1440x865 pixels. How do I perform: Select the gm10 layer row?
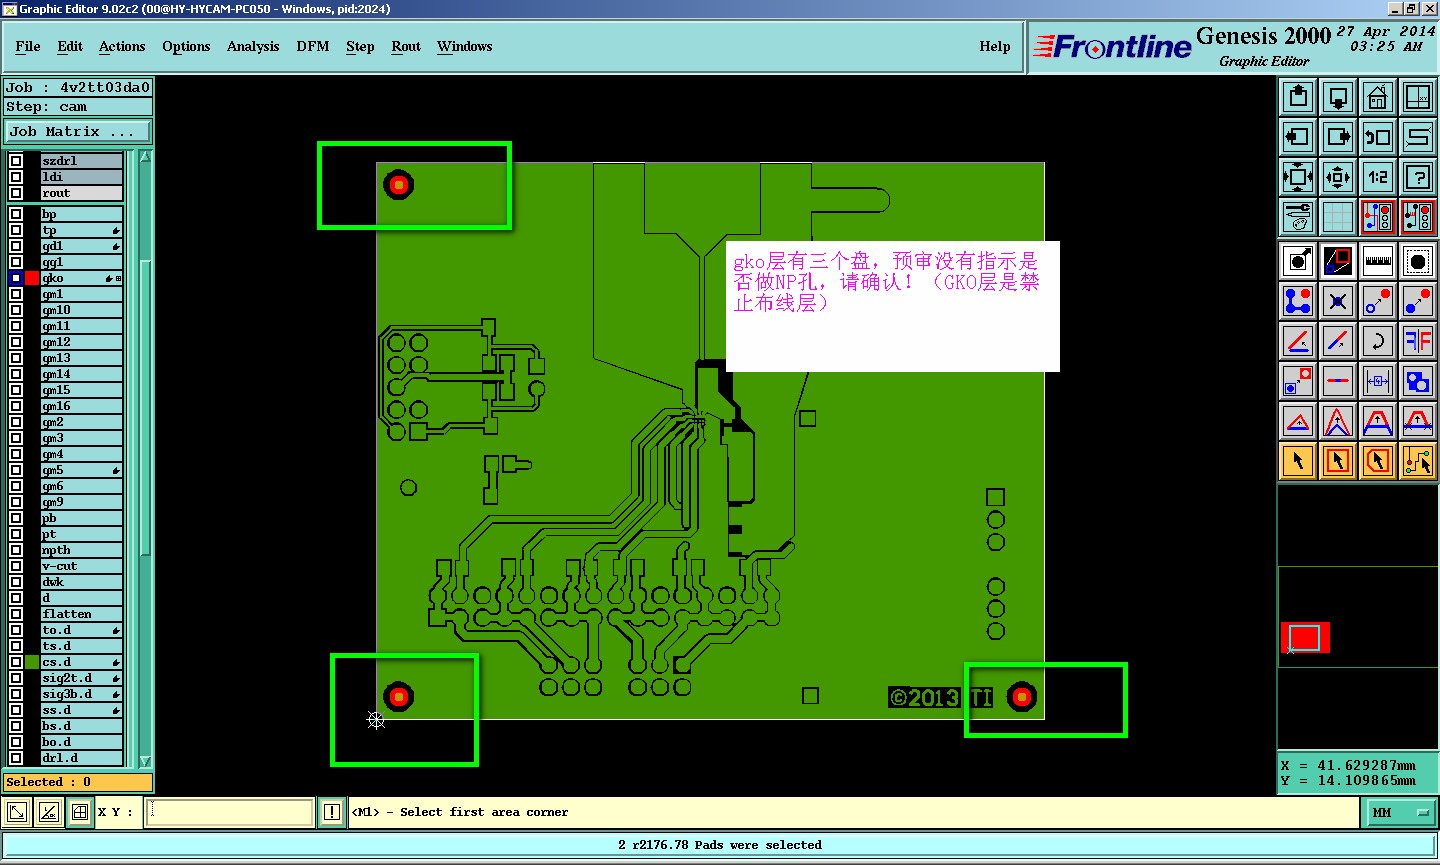(x=82, y=310)
